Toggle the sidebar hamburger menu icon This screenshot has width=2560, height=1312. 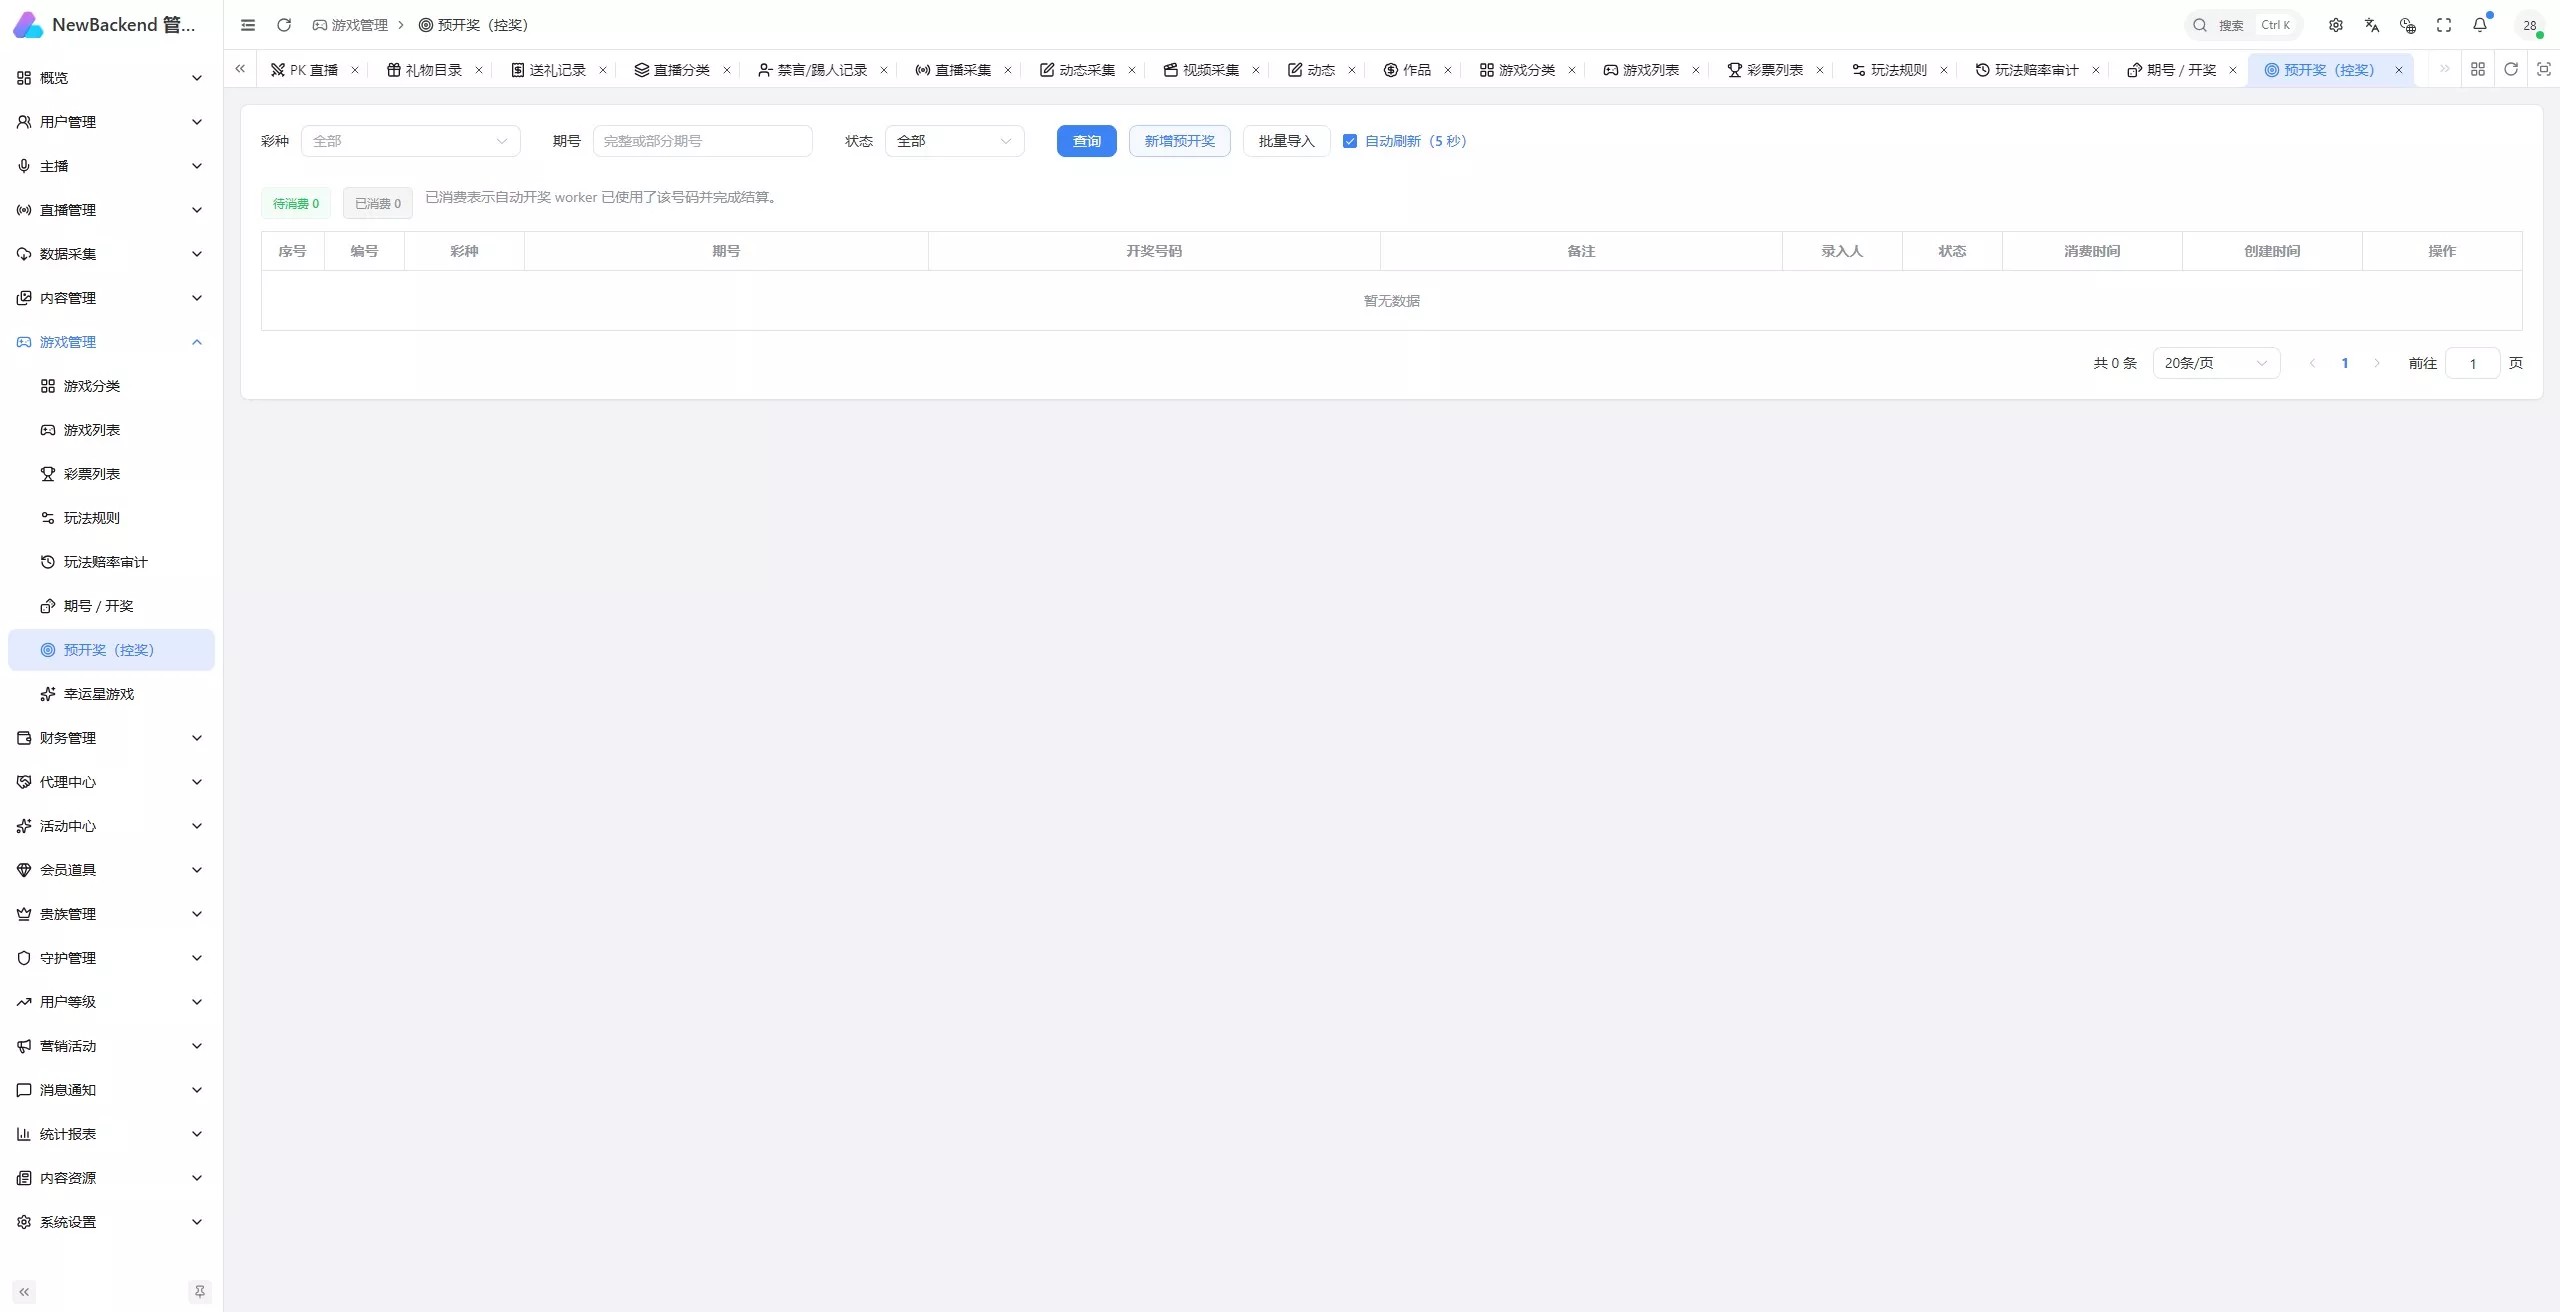point(248,25)
